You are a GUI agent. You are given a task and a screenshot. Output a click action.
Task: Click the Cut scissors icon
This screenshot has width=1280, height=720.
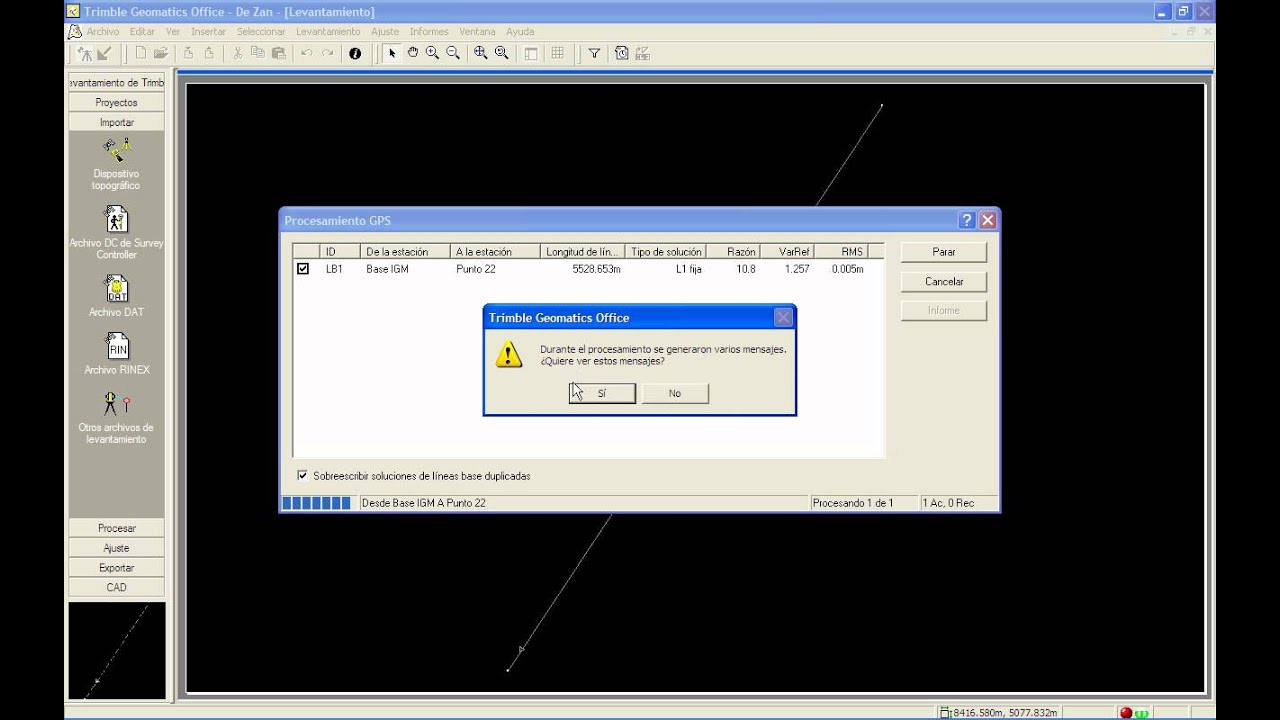238,53
